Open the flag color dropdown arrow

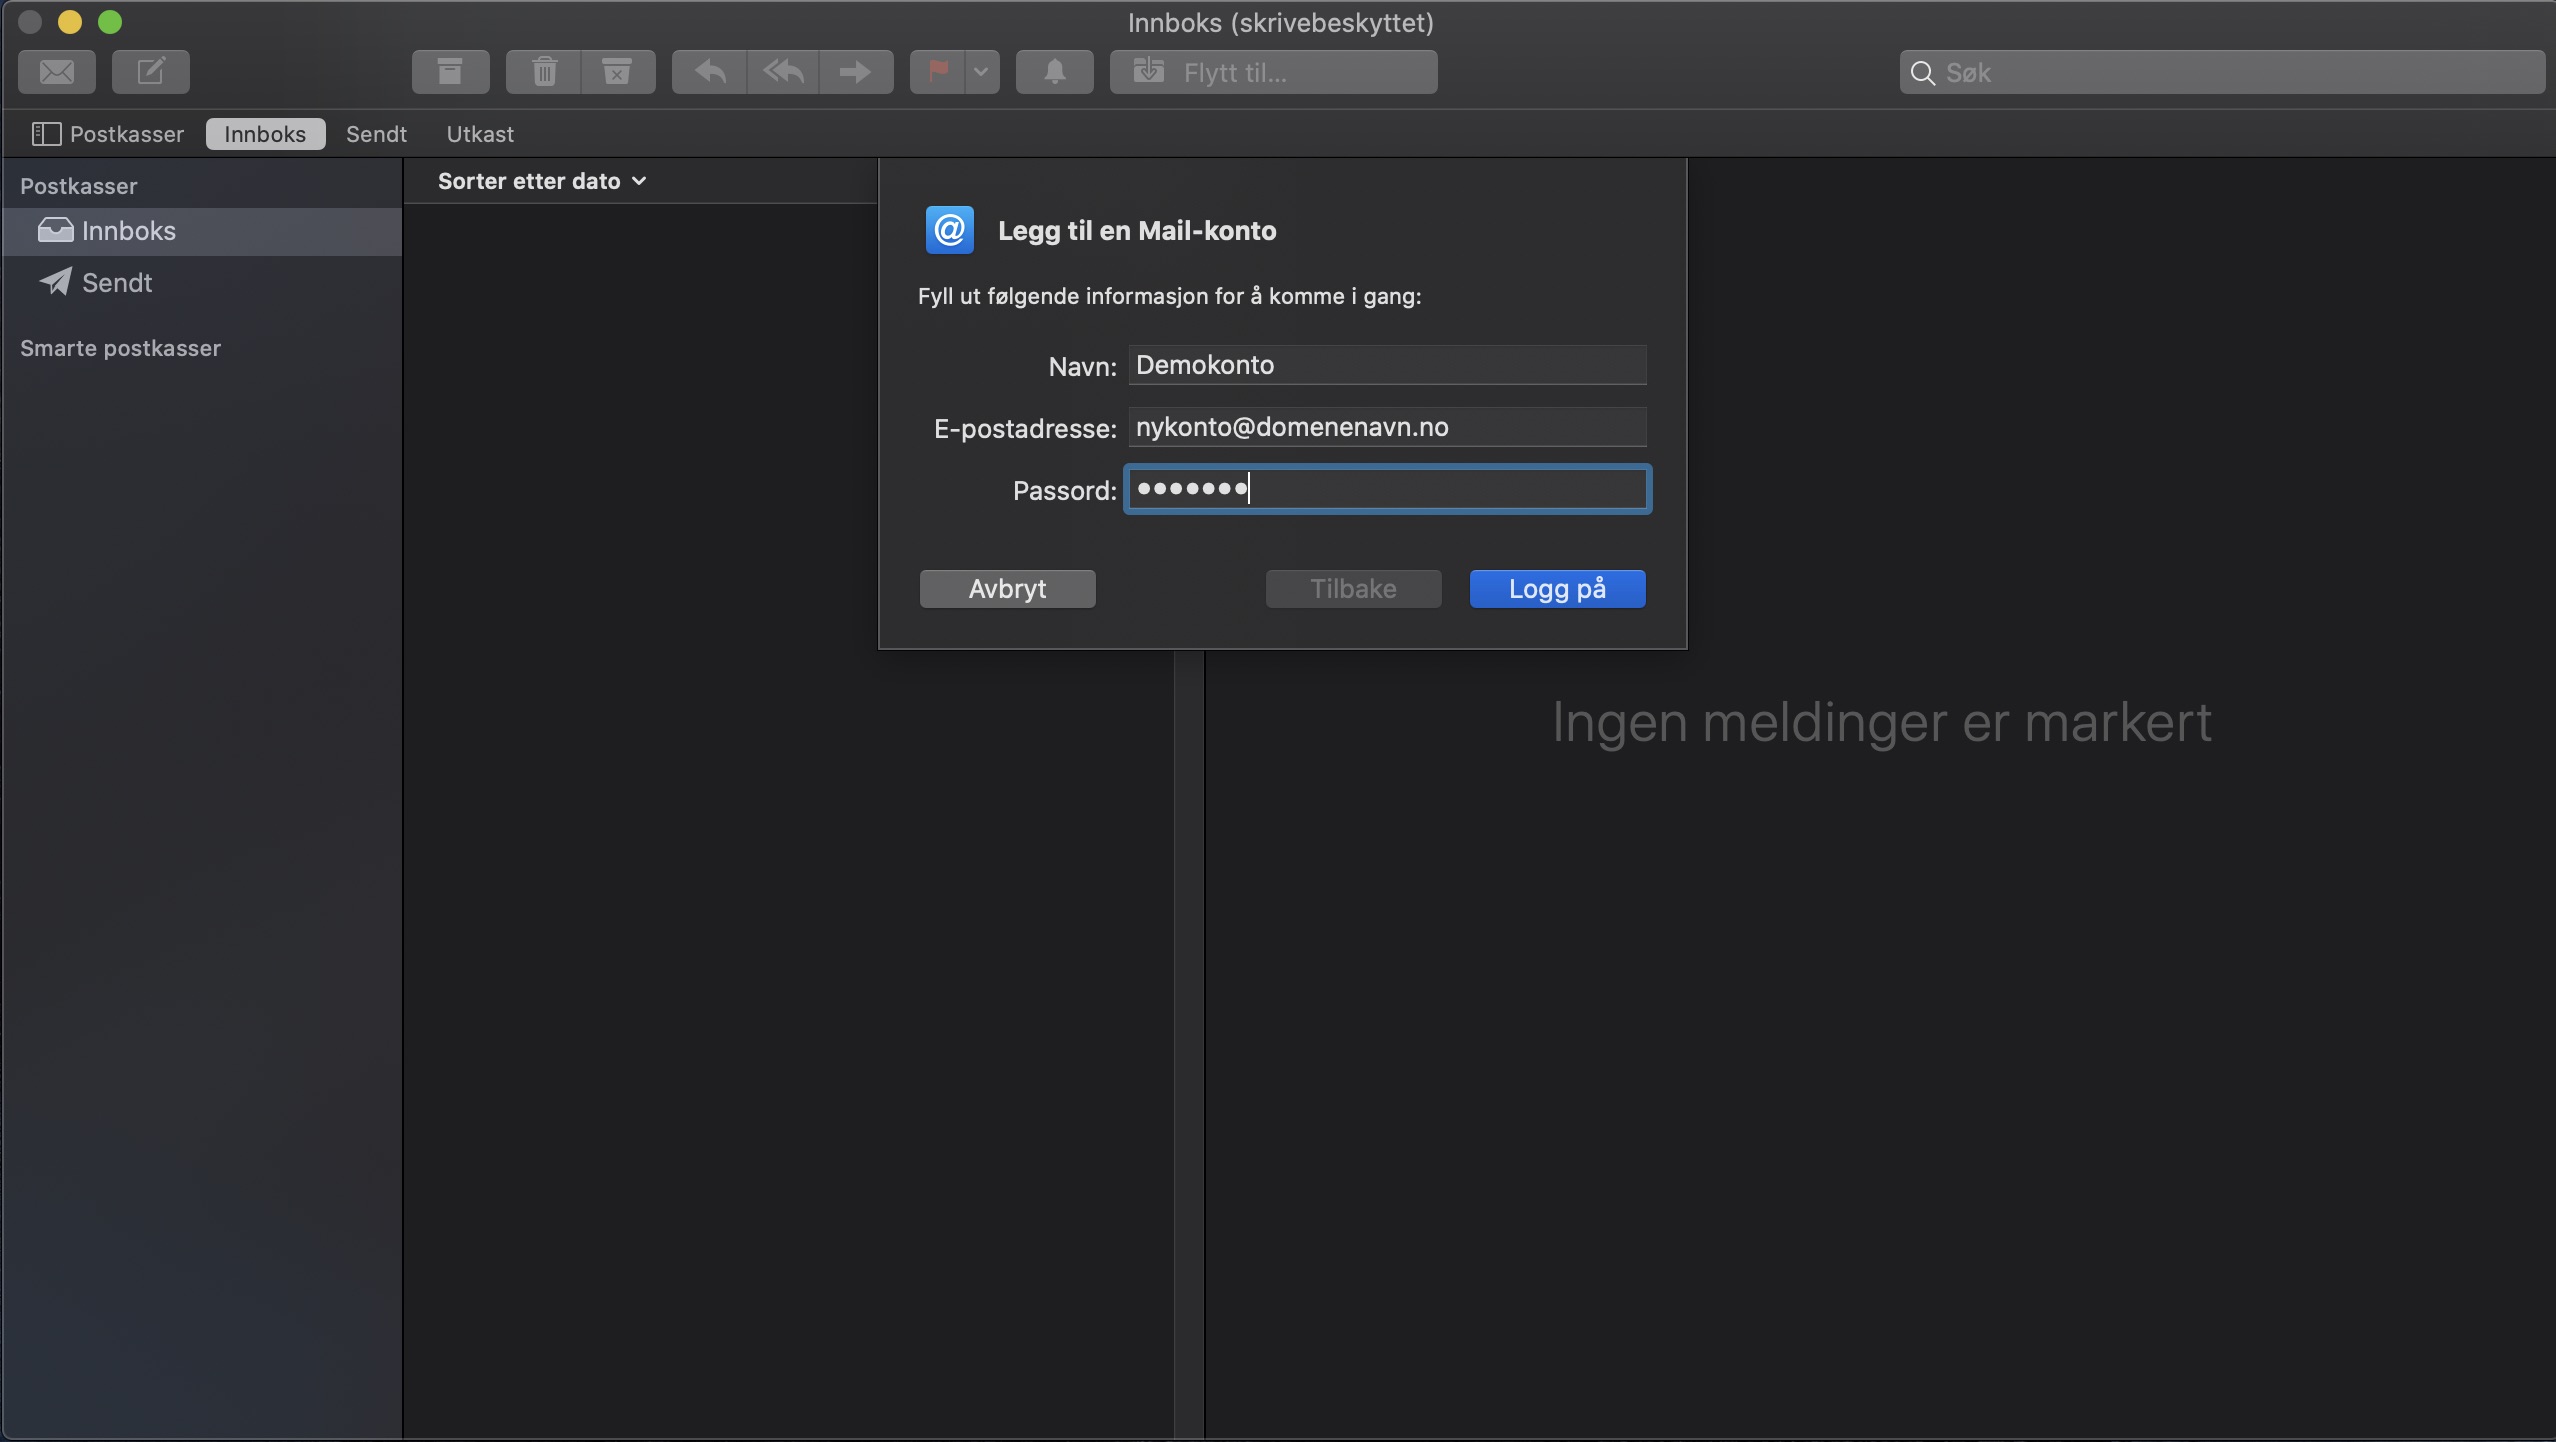(x=982, y=72)
